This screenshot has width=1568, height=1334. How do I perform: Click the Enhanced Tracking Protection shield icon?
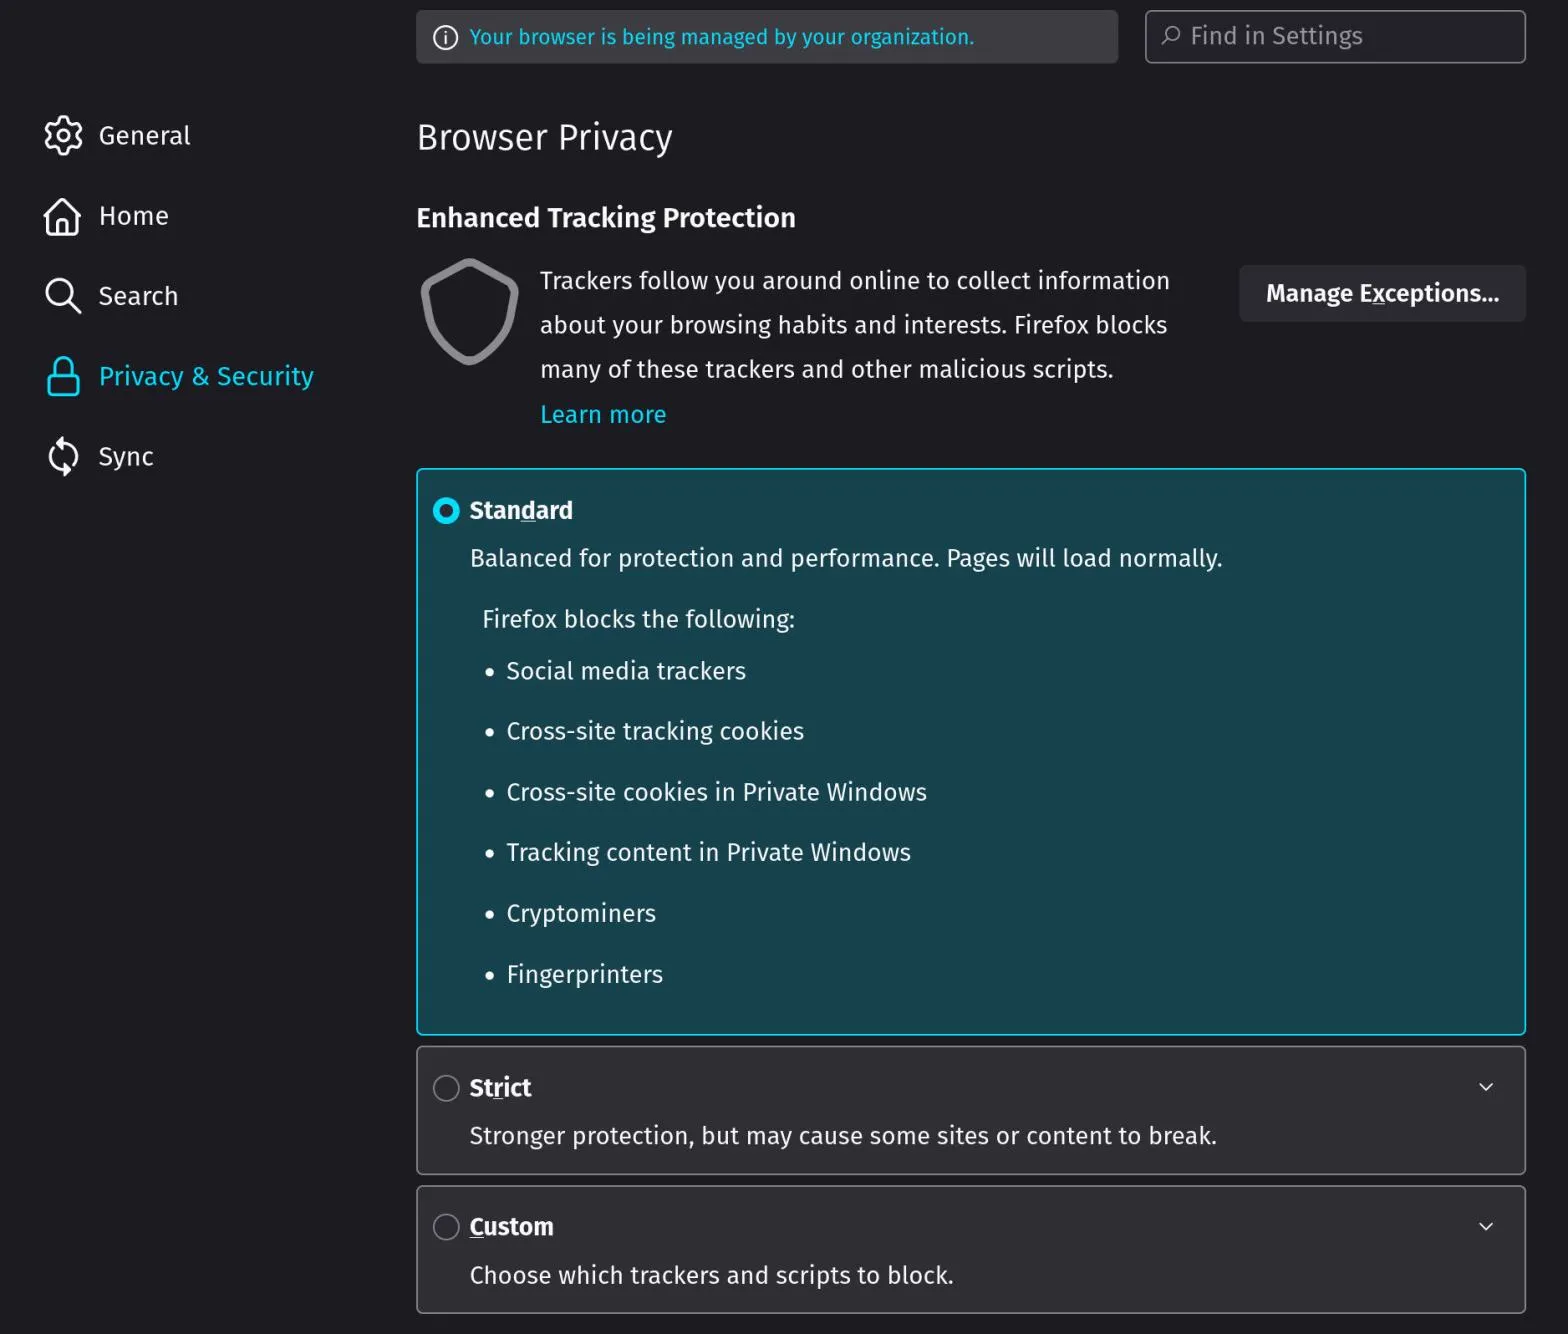(x=469, y=311)
